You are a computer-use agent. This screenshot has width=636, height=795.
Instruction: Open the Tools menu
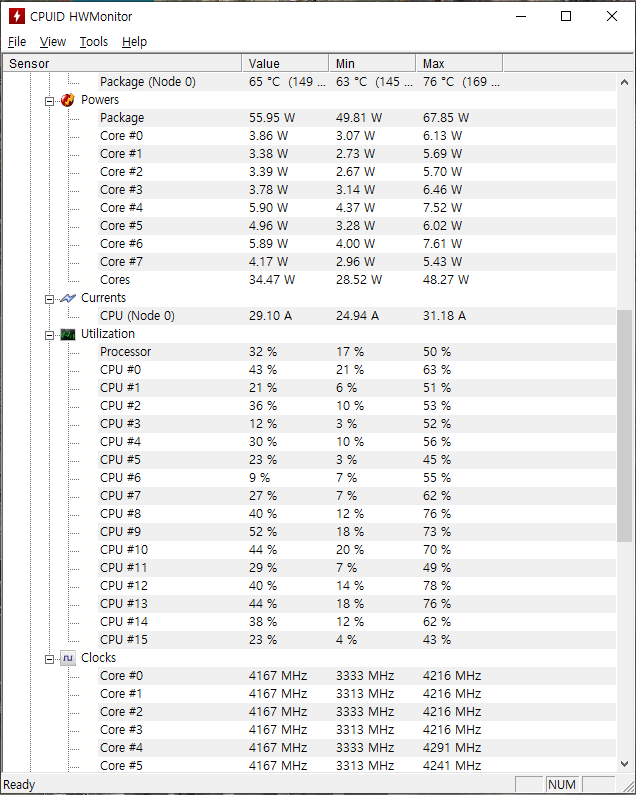pyautogui.click(x=94, y=42)
